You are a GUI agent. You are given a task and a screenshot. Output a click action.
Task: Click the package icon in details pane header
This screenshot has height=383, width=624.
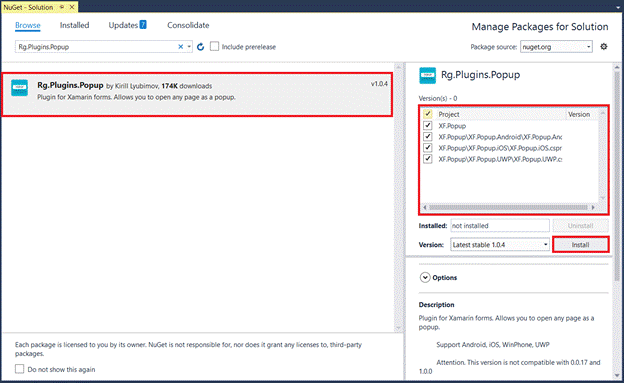427,76
